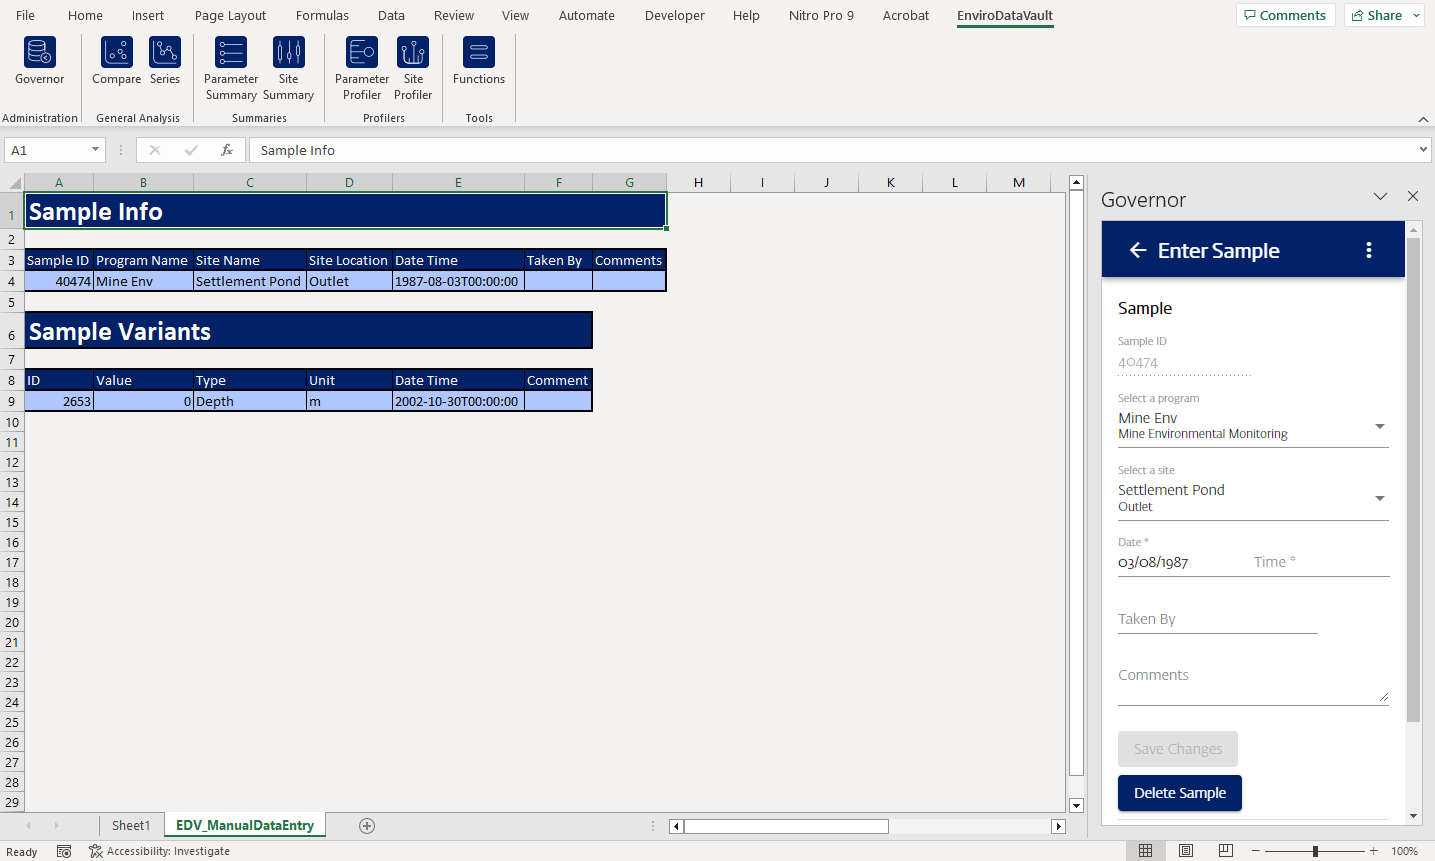Open Governor pane options chevron
Viewport: 1435px width, 861px height.
coord(1381,196)
